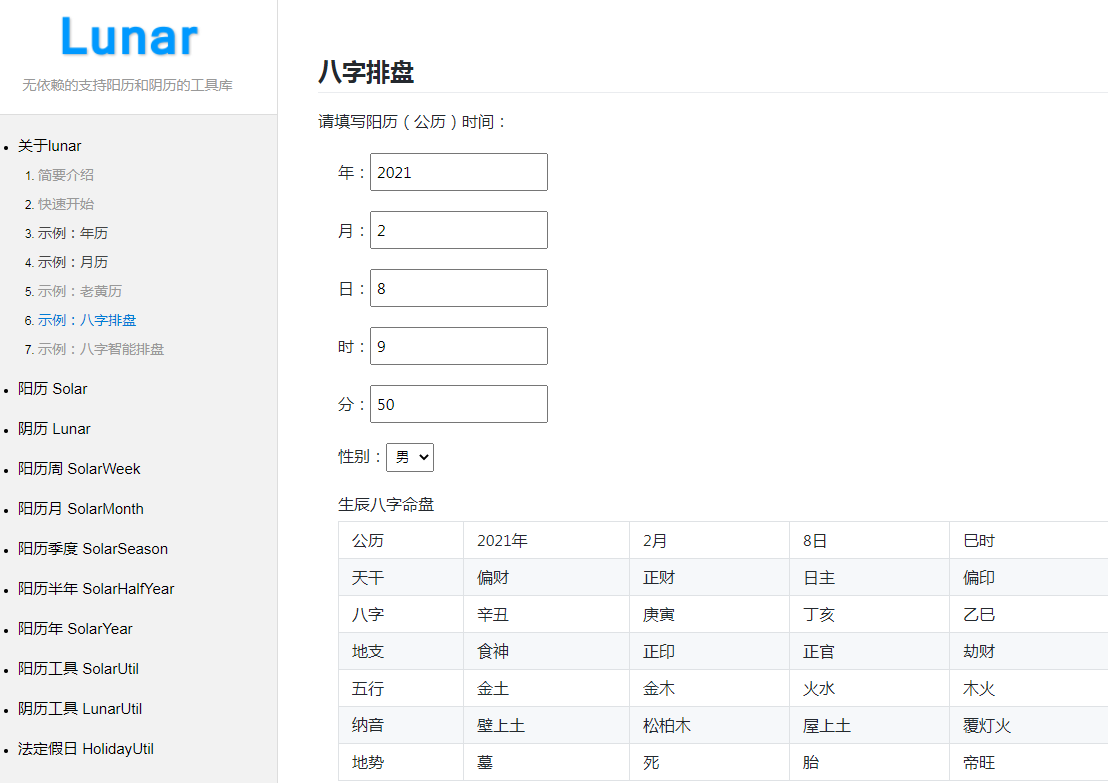Click inside the 分 minute input field

coord(458,404)
